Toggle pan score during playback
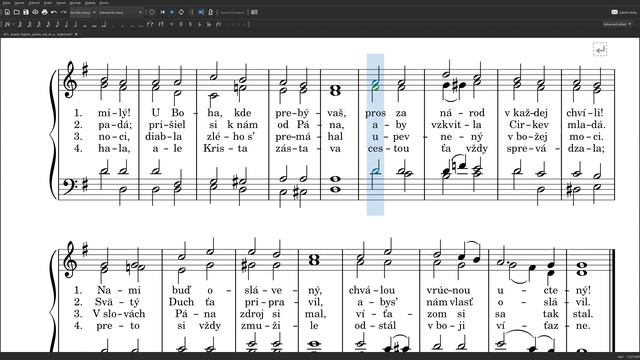The image size is (640, 360). click(x=201, y=12)
